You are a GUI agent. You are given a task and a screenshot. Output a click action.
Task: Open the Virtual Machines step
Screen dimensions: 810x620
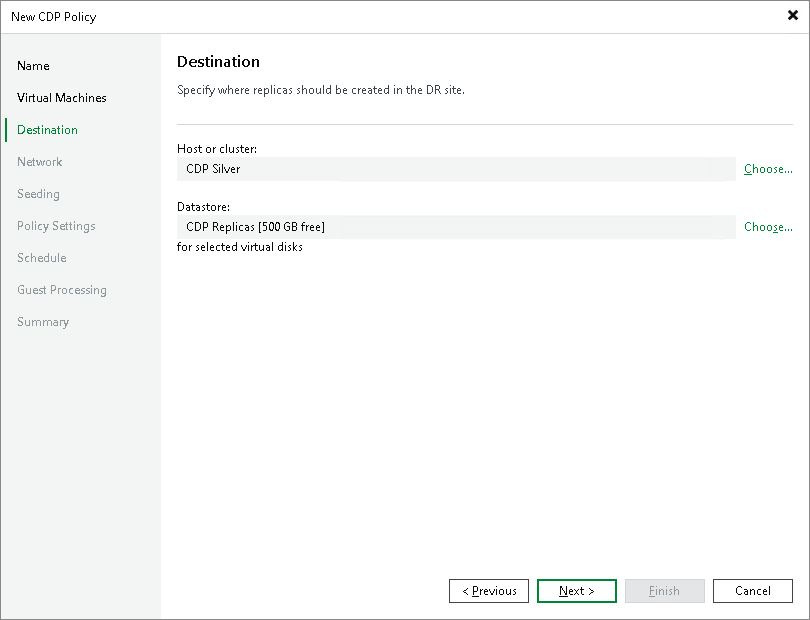click(x=61, y=97)
